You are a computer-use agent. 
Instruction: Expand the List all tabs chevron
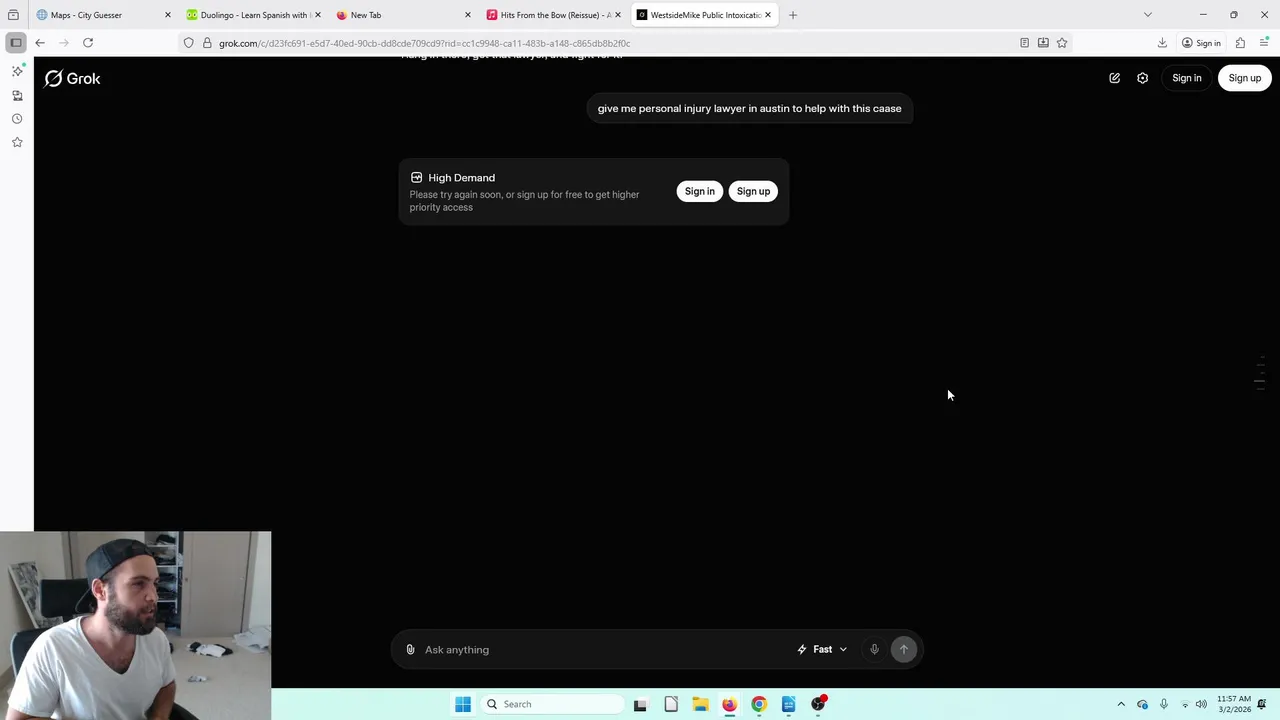(x=1148, y=15)
